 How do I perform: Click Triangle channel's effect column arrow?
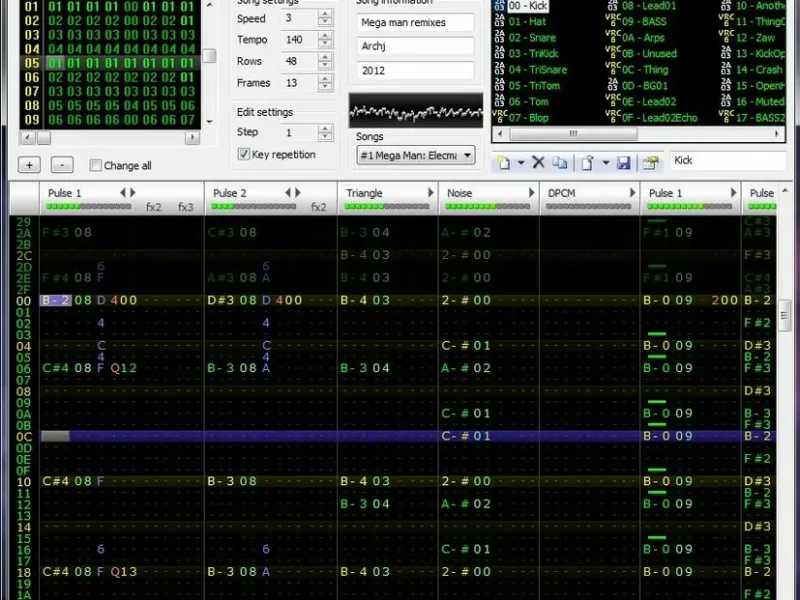(x=430, y=192)
